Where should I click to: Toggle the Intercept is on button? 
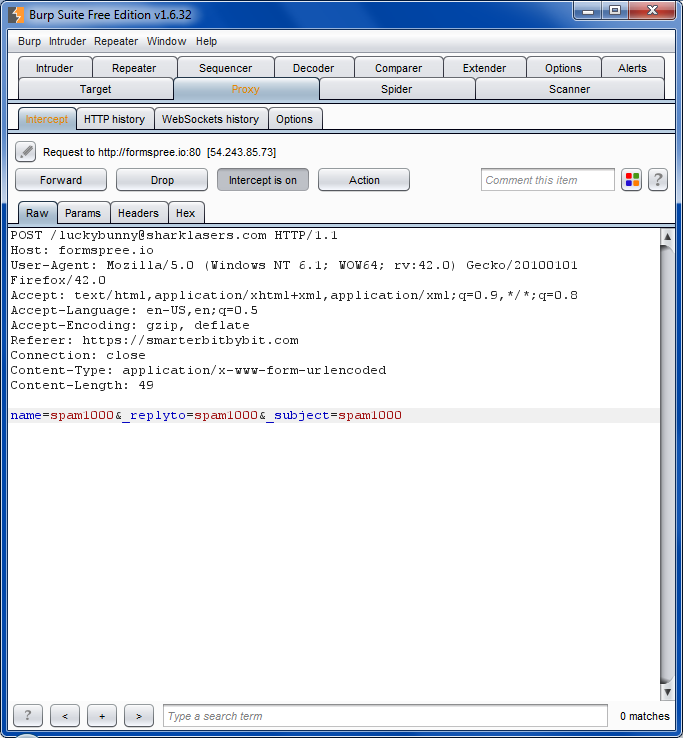pos(263,180)
